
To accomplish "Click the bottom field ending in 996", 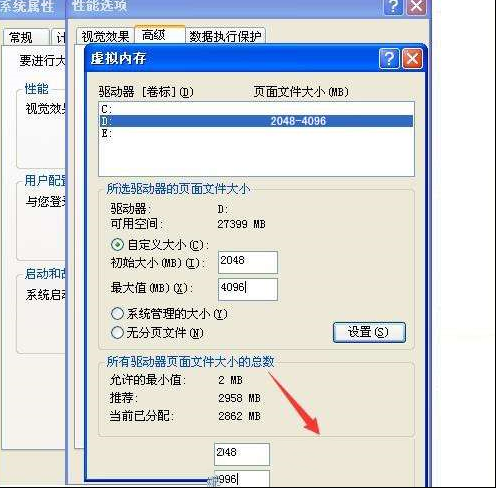I will coord(242,479).
